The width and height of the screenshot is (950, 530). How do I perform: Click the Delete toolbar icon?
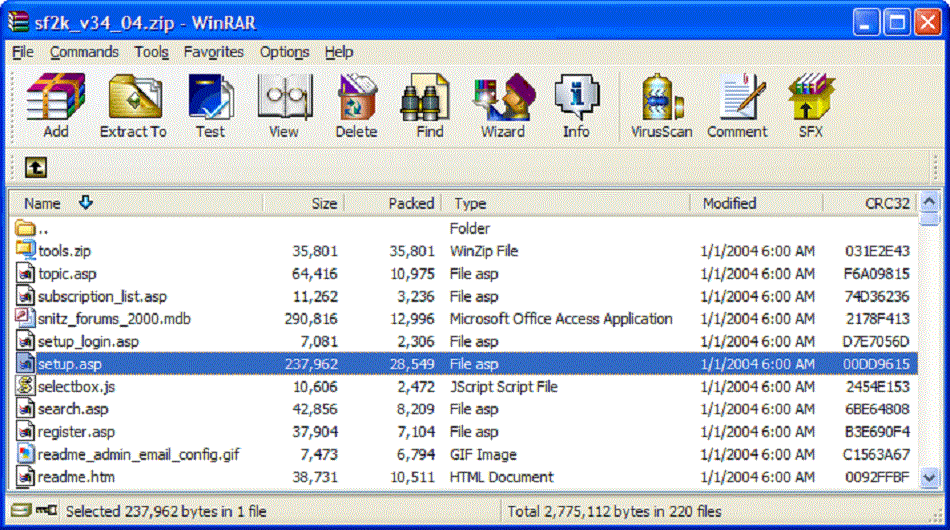(x=356, y=105)
